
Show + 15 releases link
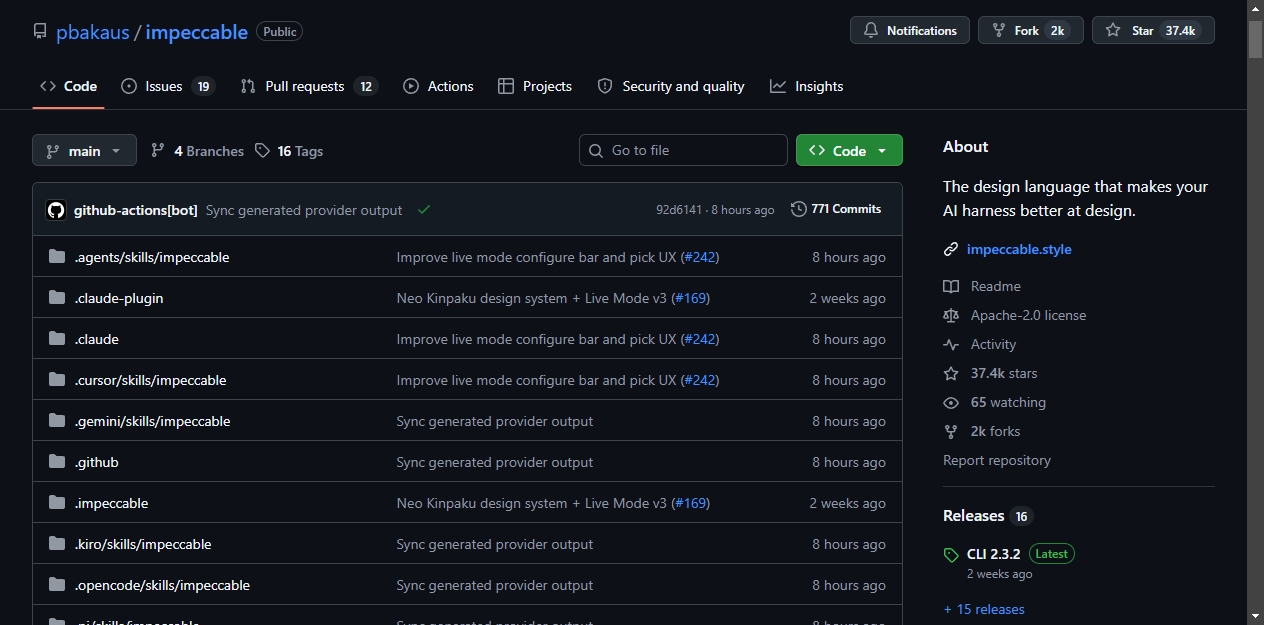(x=984, y=609)
